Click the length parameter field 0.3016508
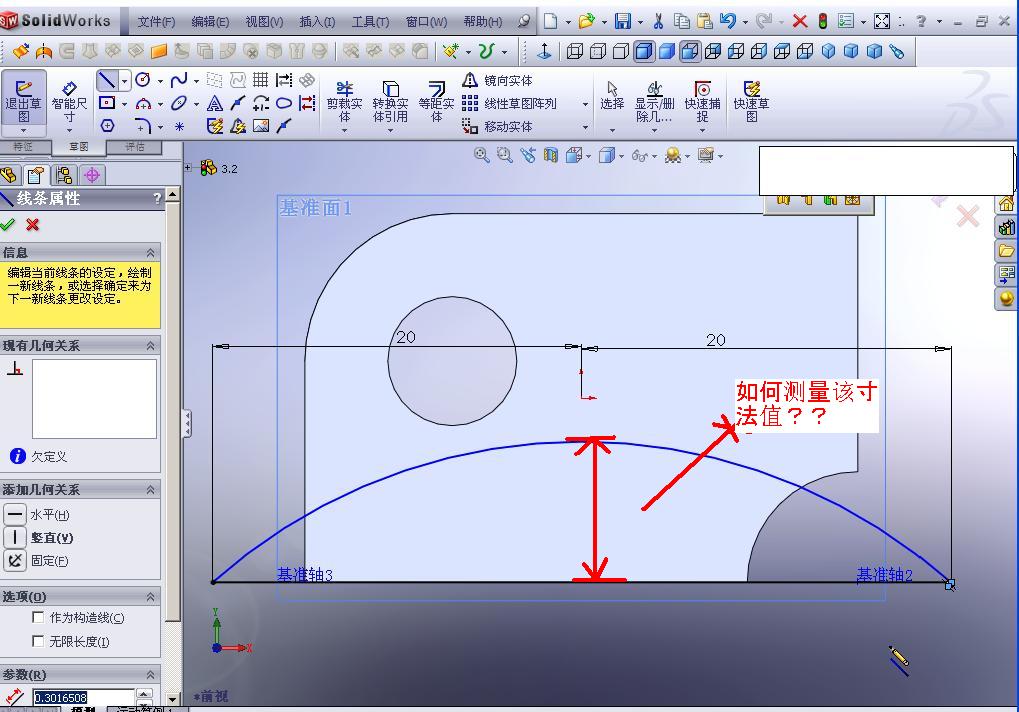 point(84,697)
